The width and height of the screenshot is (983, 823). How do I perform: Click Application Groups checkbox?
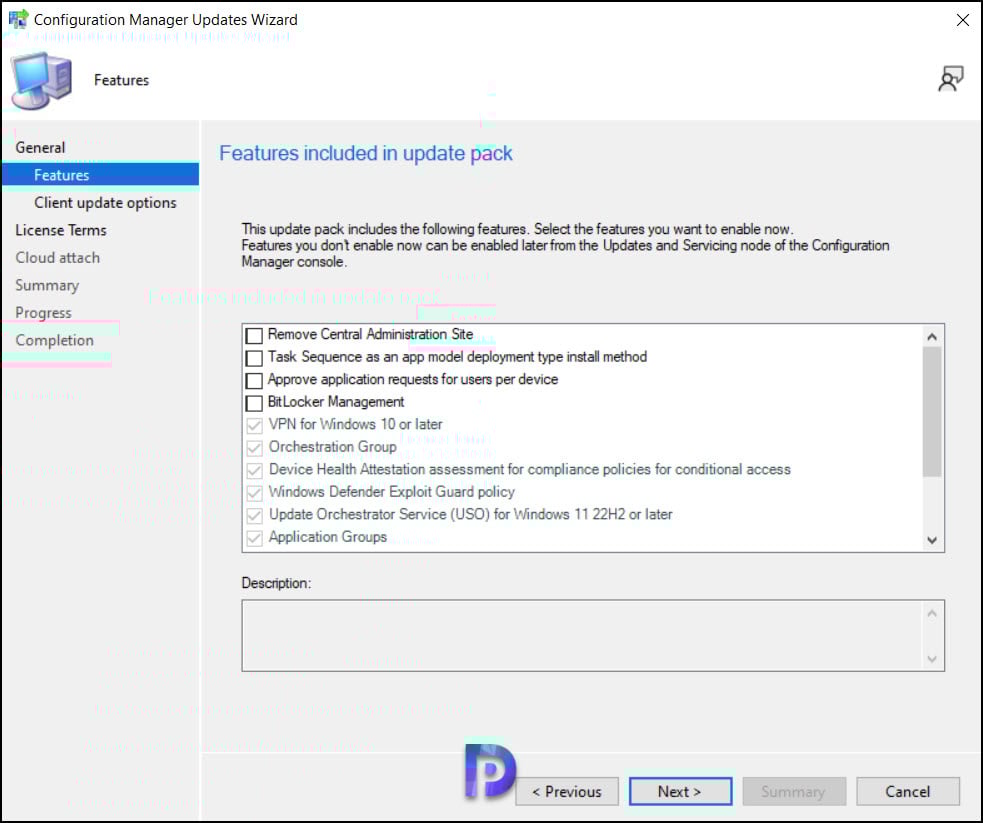254,538
